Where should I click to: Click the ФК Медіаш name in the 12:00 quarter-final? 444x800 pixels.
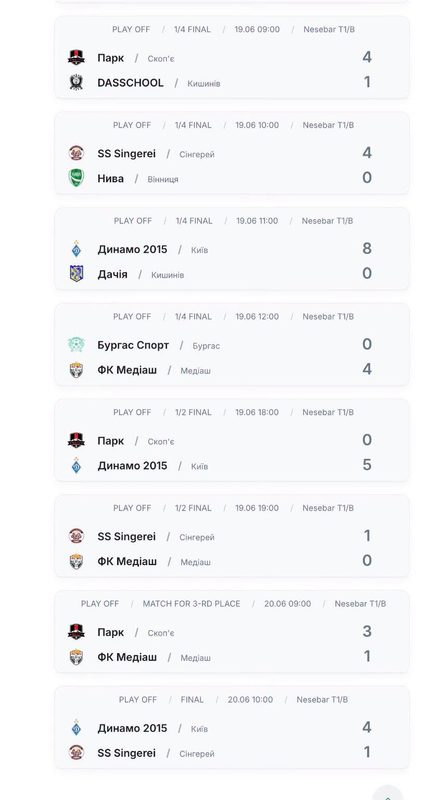tap(127, 370)
